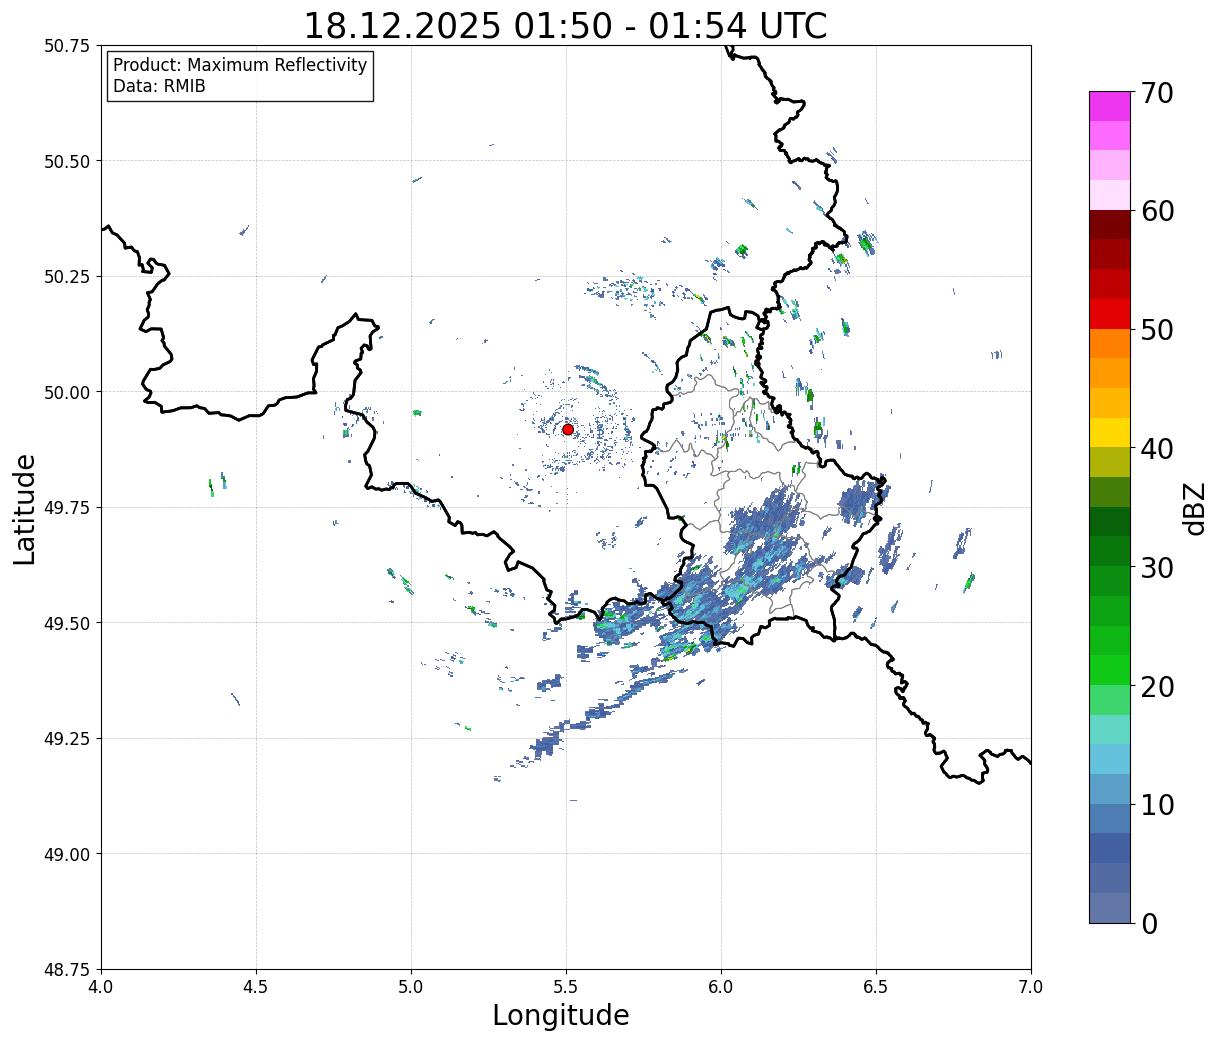Click the longitude tick label 5.5
This screenshot has height=1040, width=1219.
coord(566,987)
